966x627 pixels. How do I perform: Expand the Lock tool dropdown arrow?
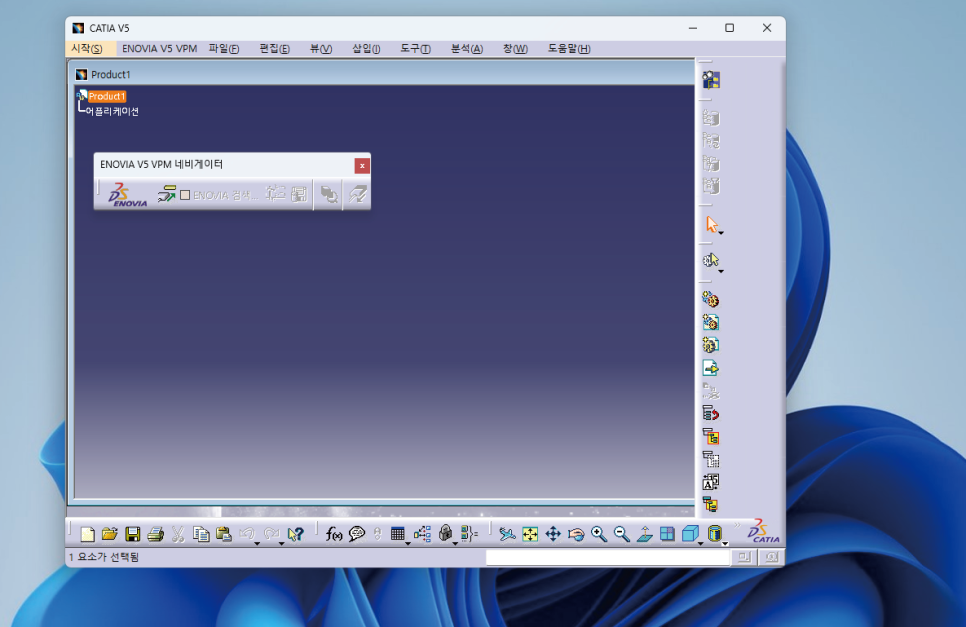point(455,543)
